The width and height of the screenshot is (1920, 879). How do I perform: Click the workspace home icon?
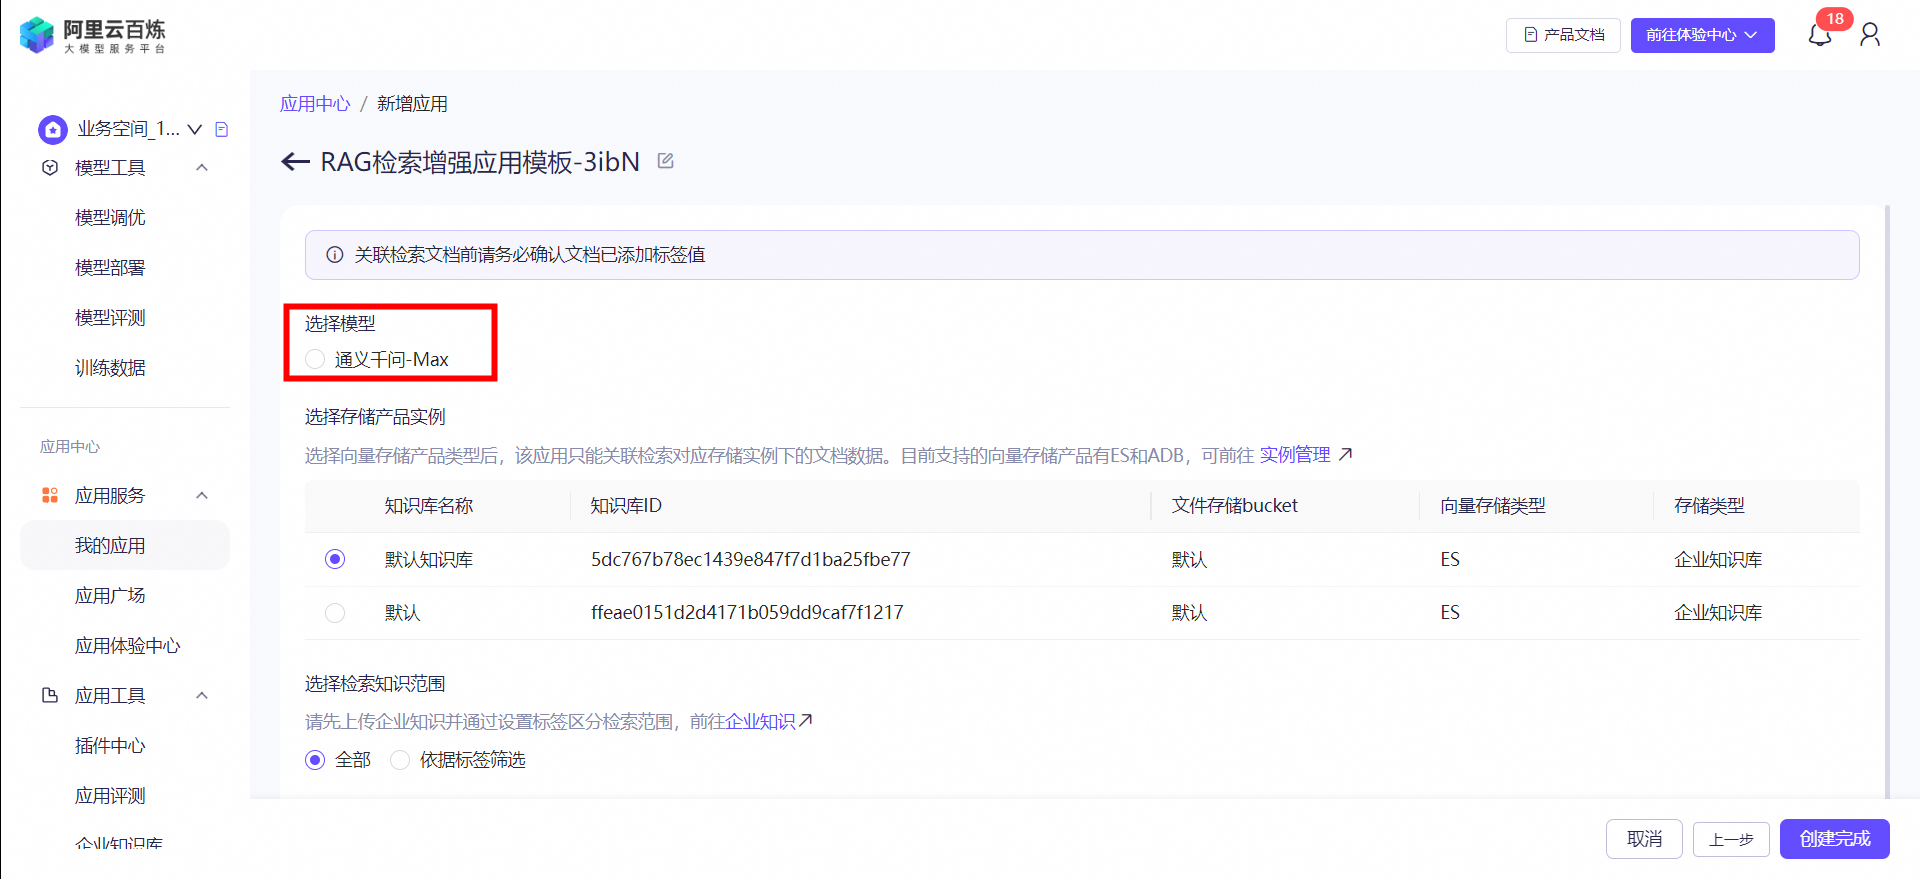[53, 129]
